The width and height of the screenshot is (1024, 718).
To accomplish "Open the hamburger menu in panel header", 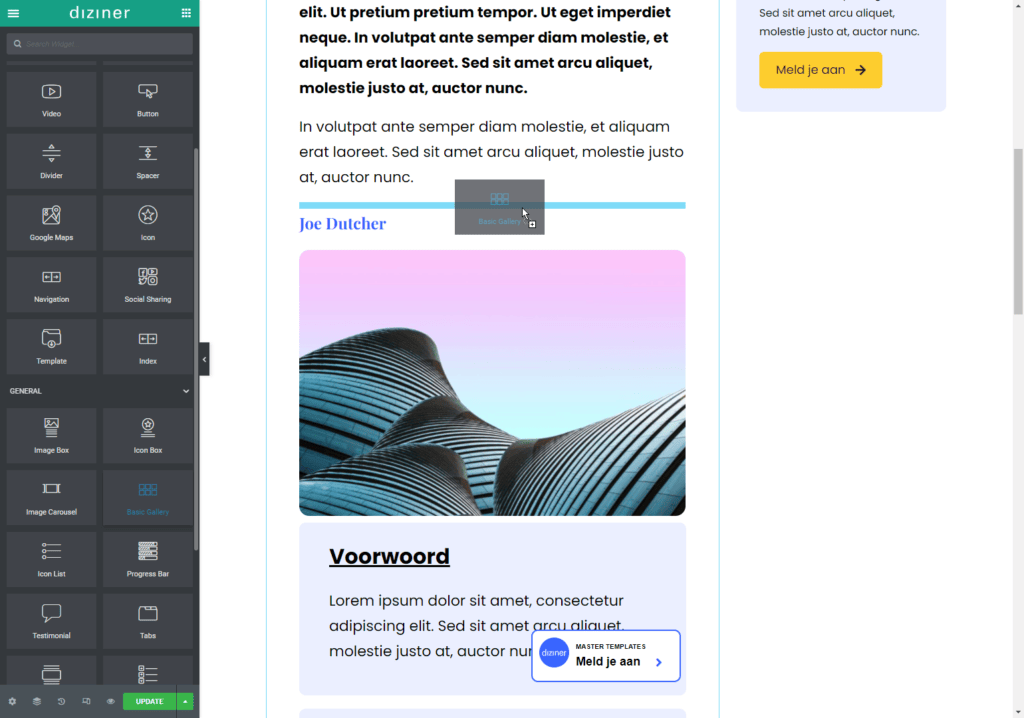I will point(13,13).
